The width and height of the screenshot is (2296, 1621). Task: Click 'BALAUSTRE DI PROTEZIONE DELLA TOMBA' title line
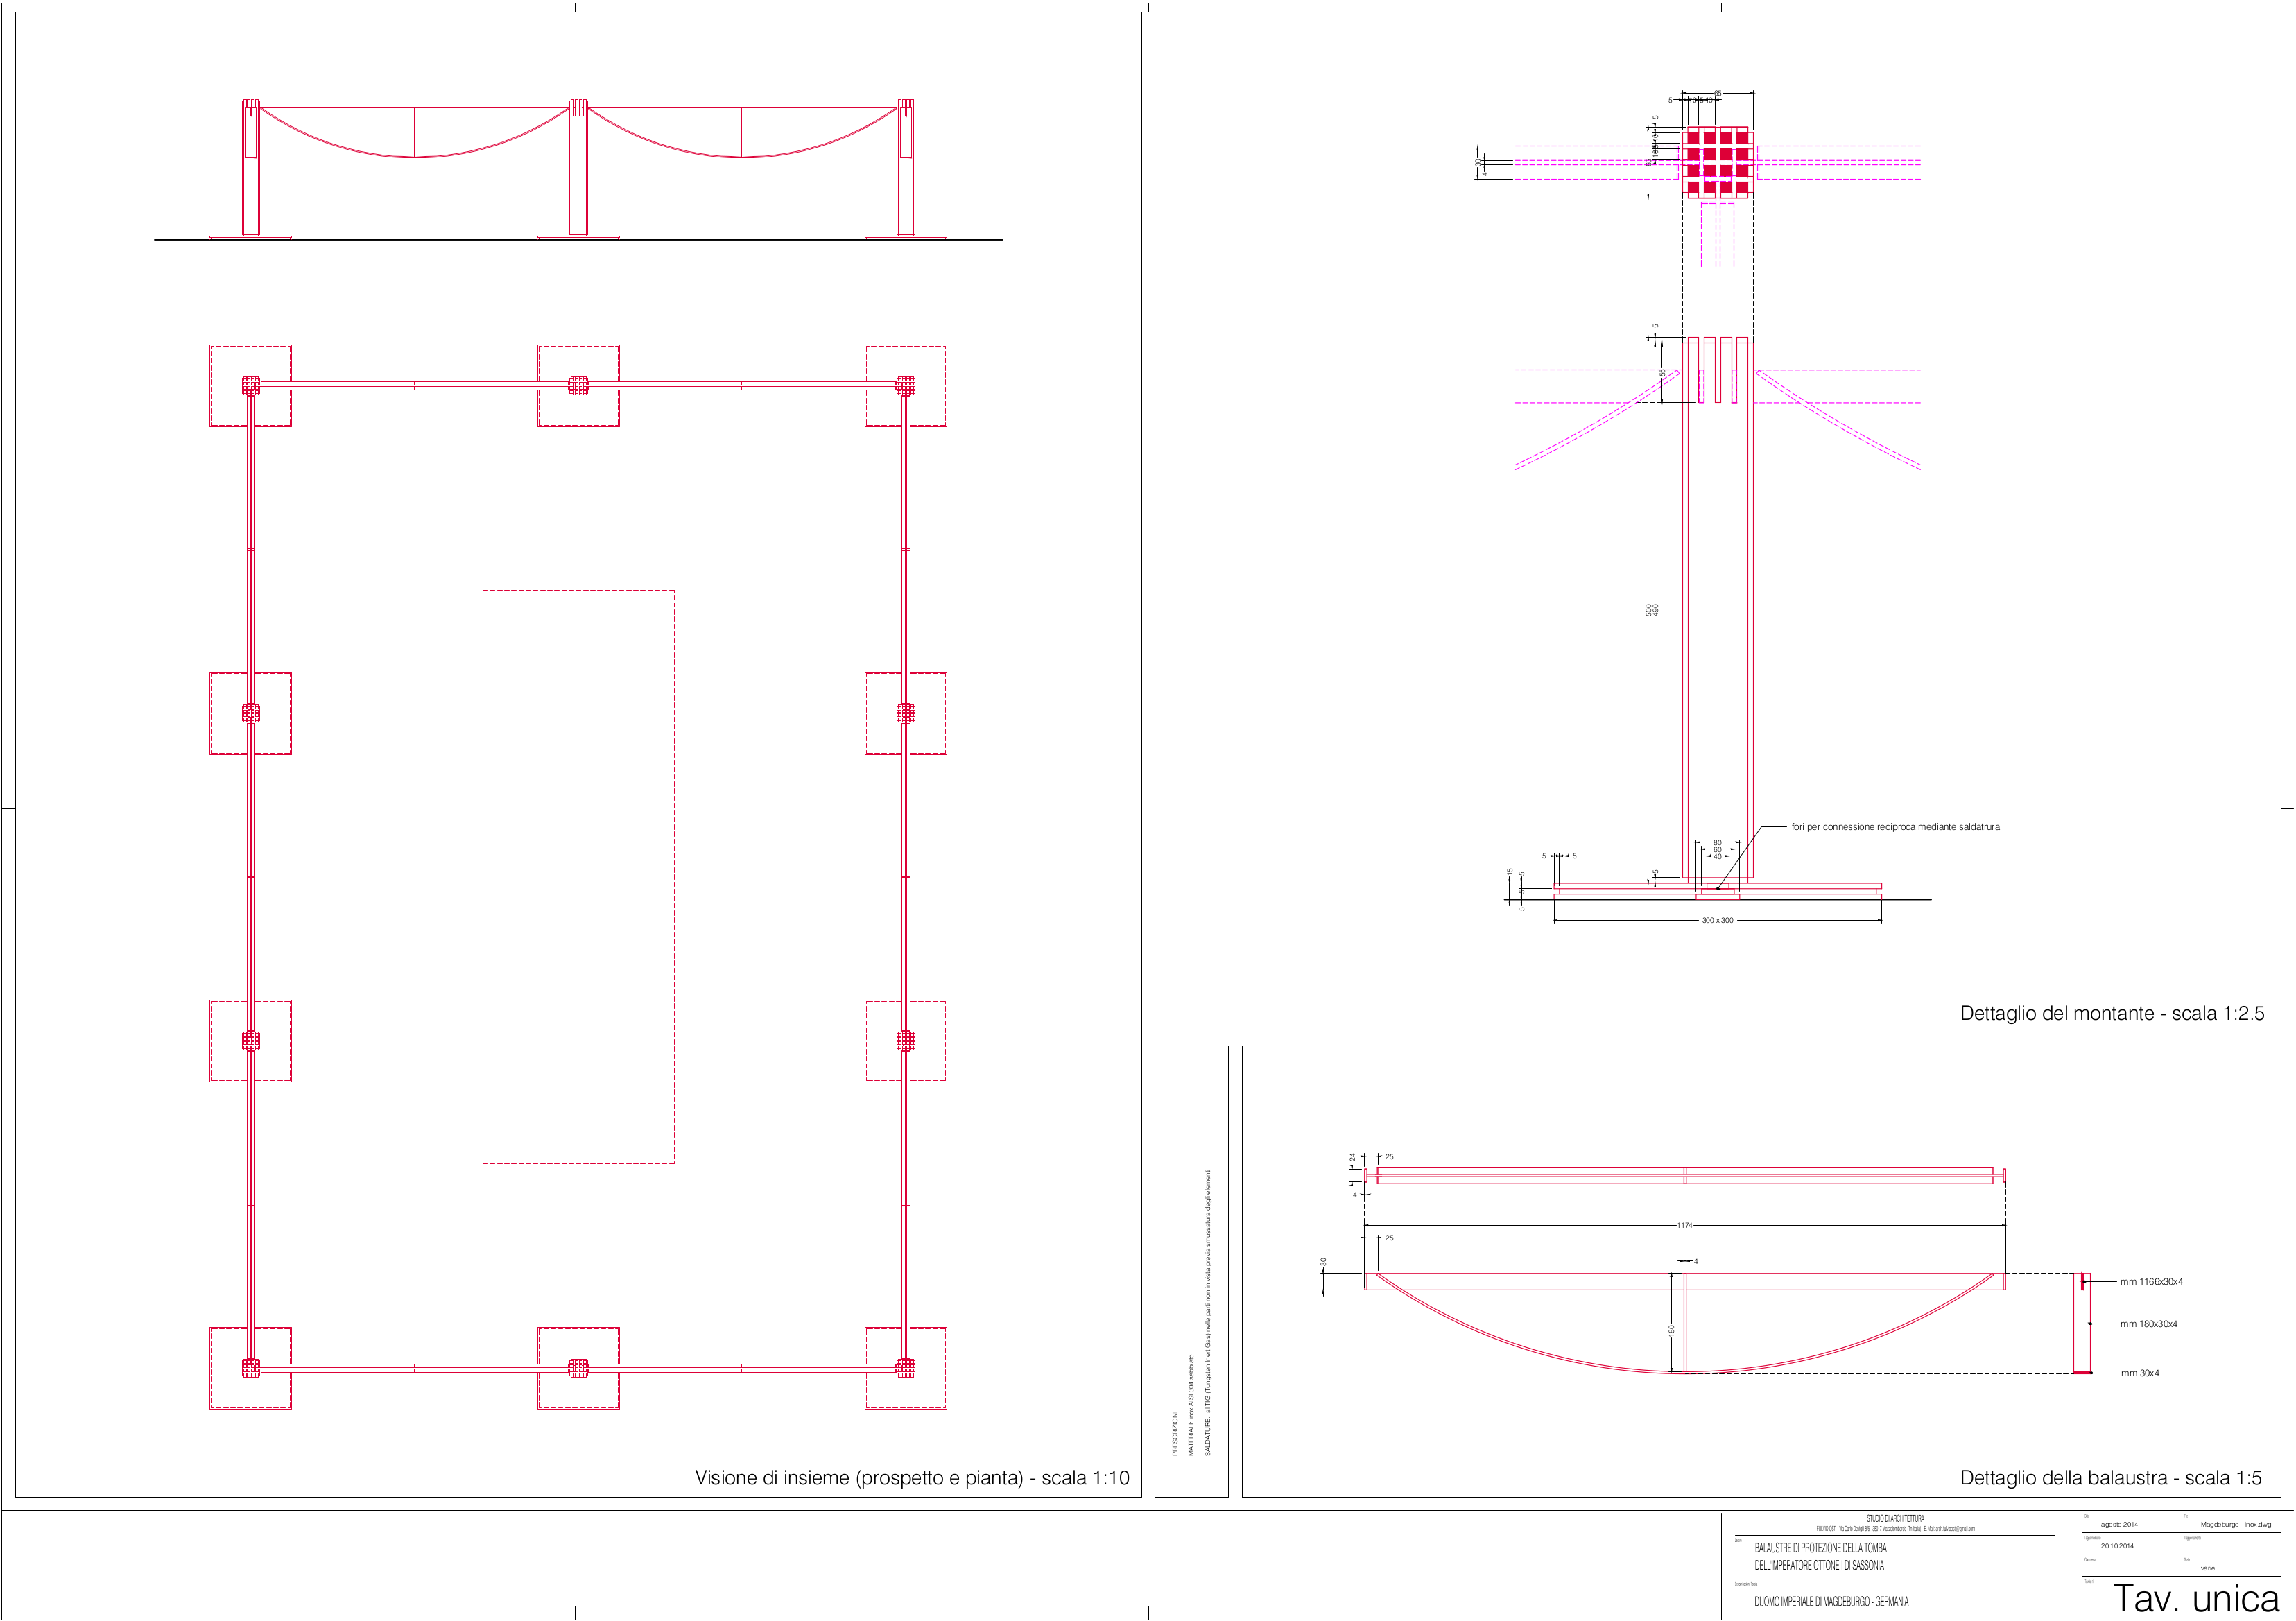pyautogui.click(x=1820, y=1547)
